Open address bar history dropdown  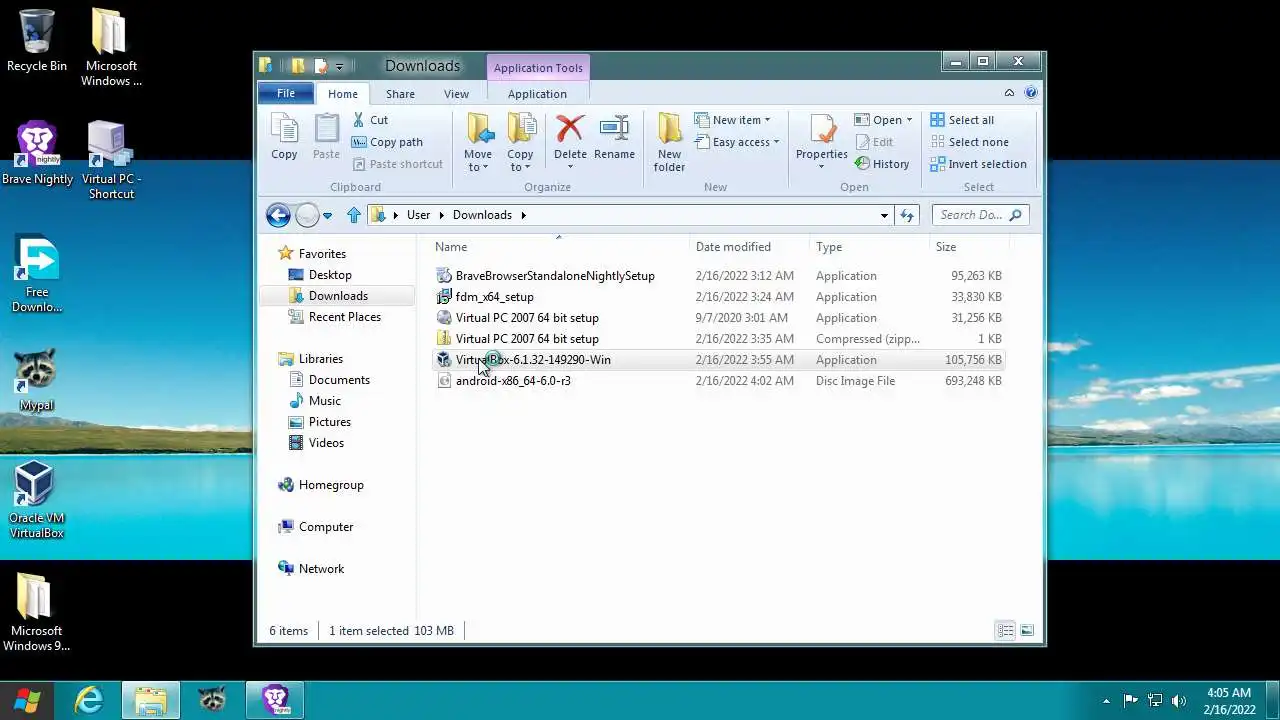coord(884,215)
